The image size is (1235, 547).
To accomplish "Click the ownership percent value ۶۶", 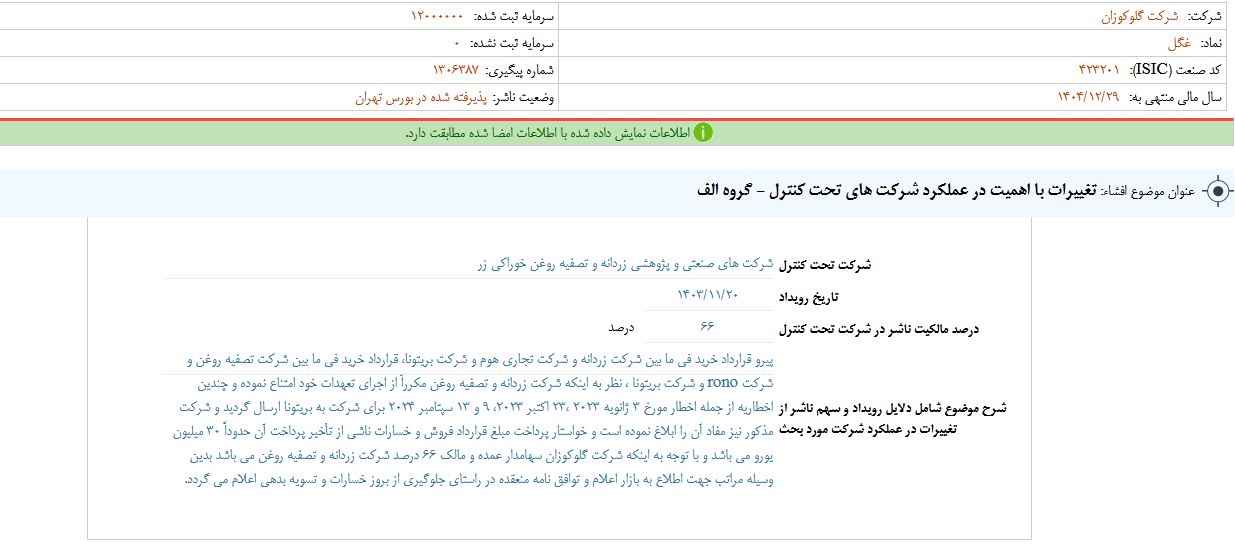I will click(x=708, y=326).
